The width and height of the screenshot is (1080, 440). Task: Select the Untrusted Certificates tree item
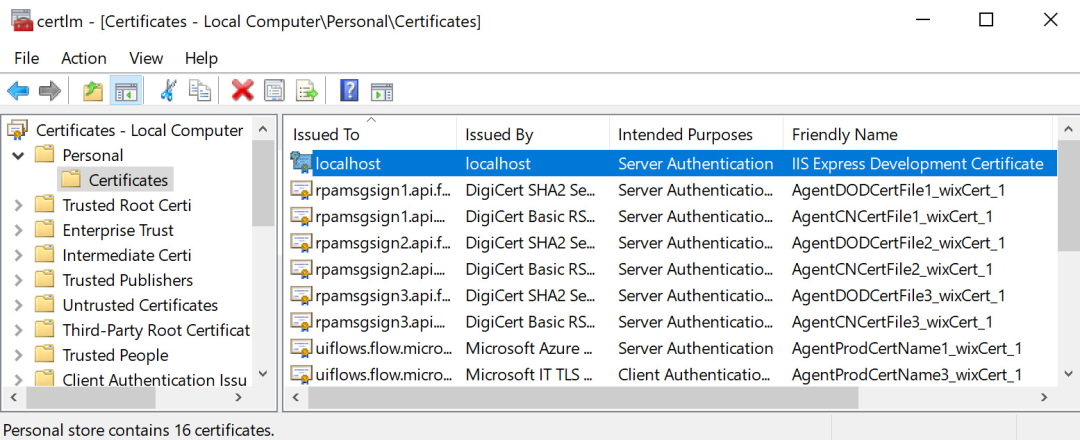point(140,305)
